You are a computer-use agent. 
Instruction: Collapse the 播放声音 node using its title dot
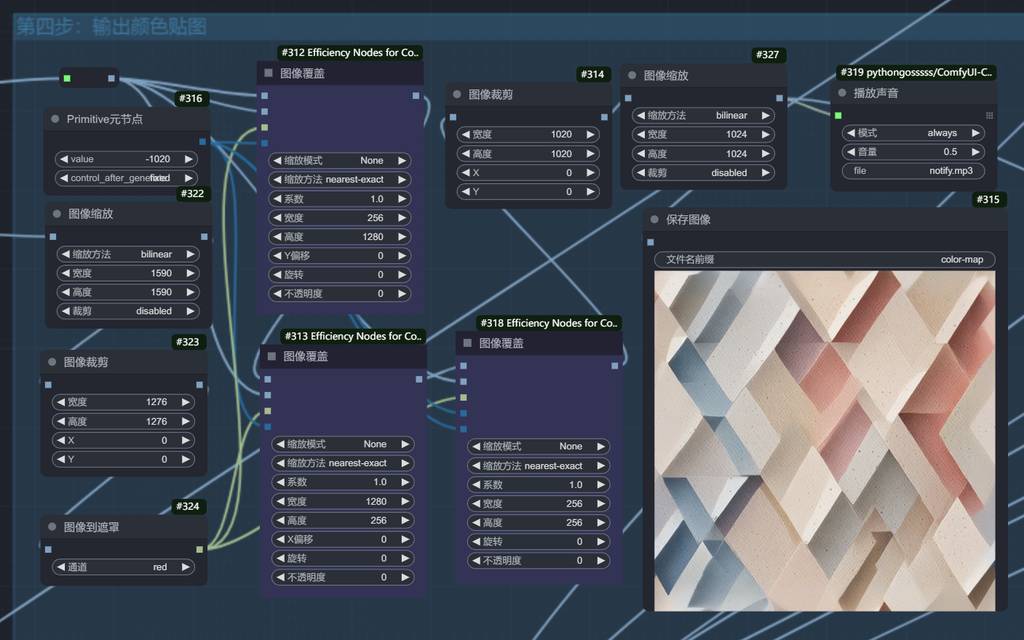tap(842, 93)
